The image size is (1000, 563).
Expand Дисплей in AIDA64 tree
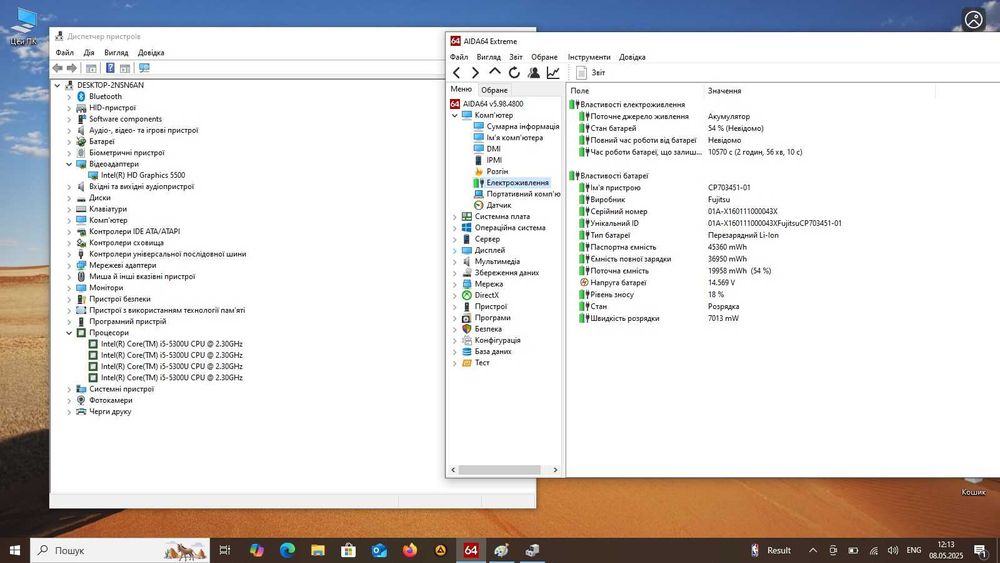point(455,251)
